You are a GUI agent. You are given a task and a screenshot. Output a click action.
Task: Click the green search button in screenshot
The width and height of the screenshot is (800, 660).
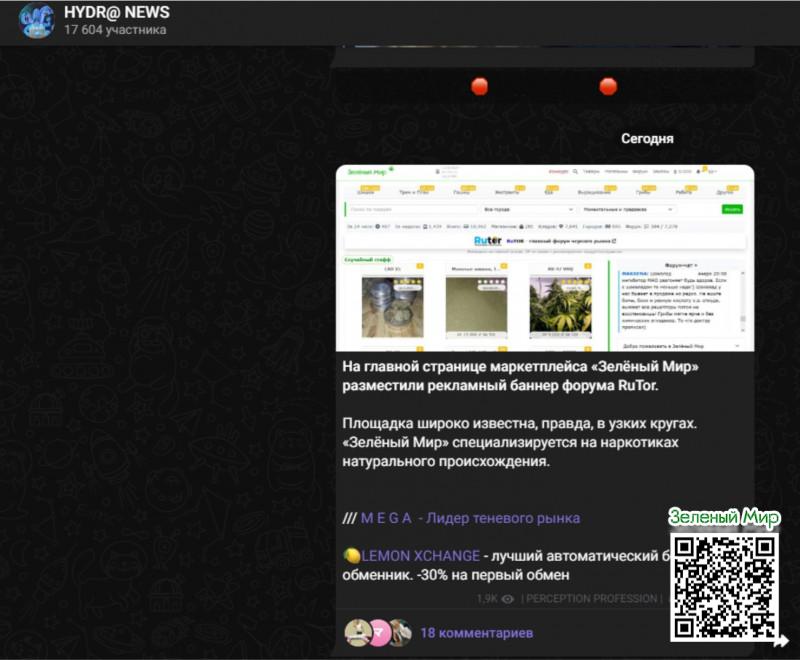click(732, 209)
